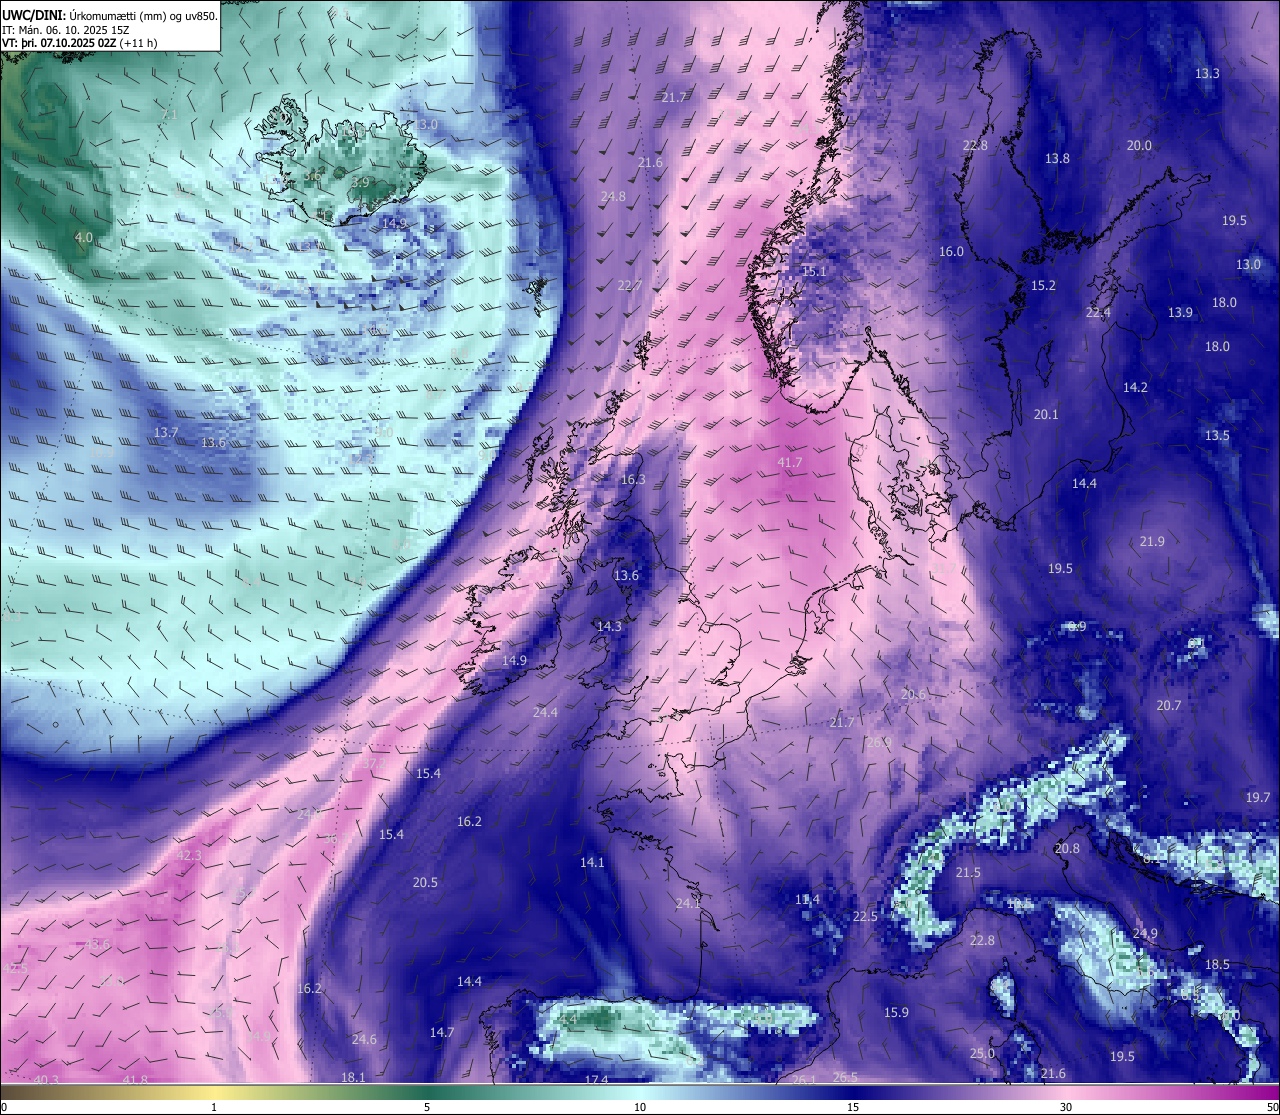The image size is (1280, 1115).
Task: Click the 13.3 value label
Action: click(x=1208, y=73)
